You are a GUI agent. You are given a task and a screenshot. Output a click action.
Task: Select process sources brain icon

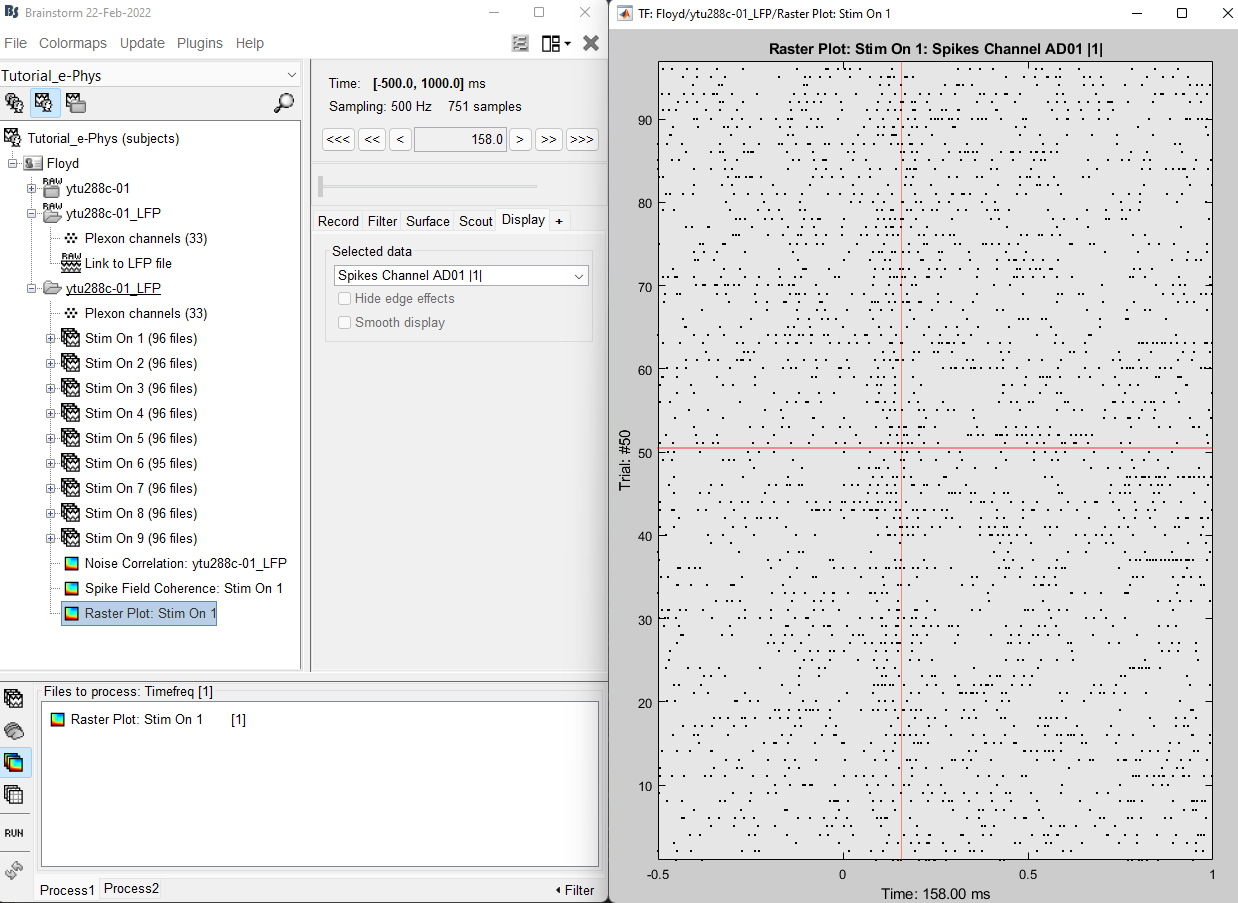[x=14, y=731]
